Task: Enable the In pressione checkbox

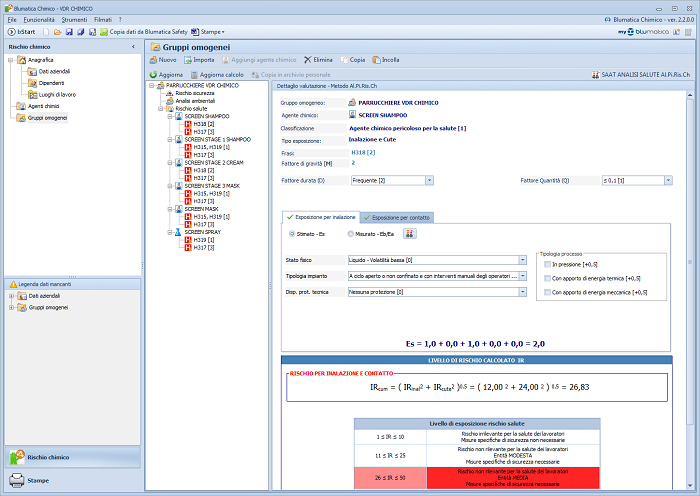Action: [x=546, y=264]
